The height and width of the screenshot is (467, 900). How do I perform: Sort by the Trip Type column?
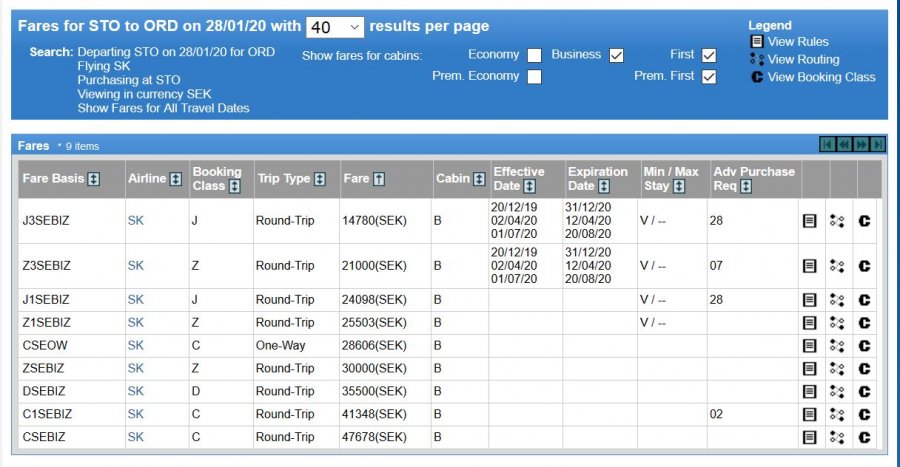320,179
